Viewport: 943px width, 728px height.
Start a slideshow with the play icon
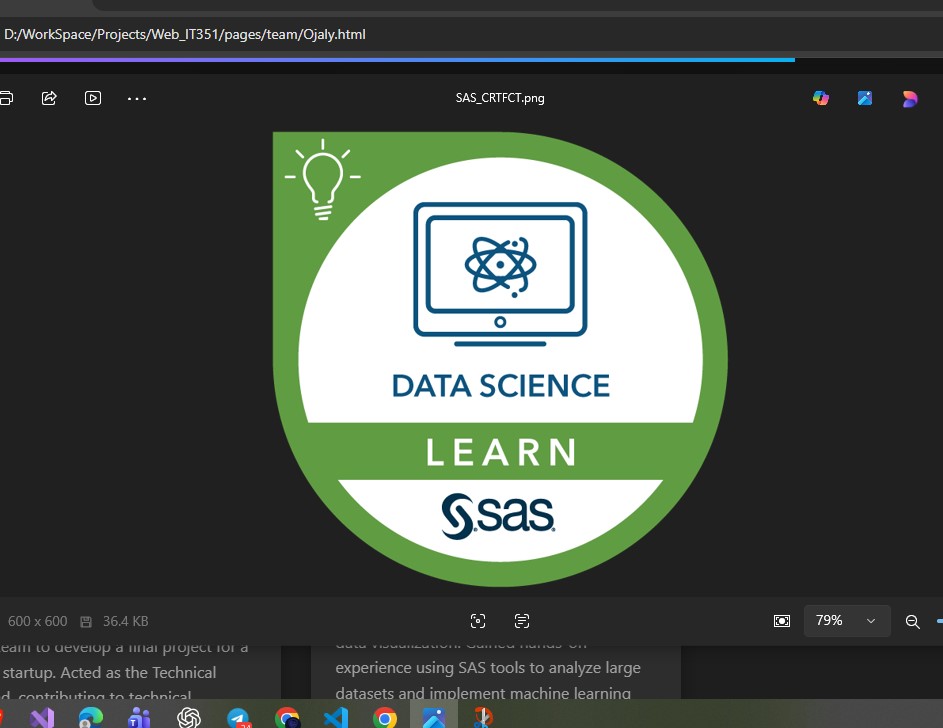(93, 98)
